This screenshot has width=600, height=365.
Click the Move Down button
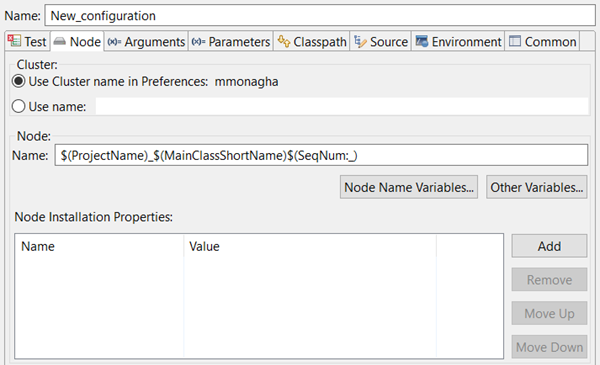coord(549,347)
